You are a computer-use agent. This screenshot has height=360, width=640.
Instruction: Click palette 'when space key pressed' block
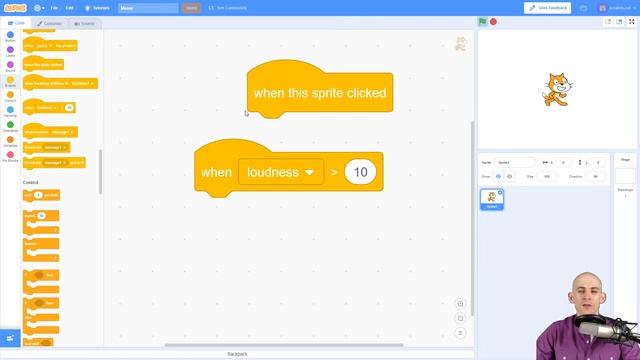click(x=50, y=45)
